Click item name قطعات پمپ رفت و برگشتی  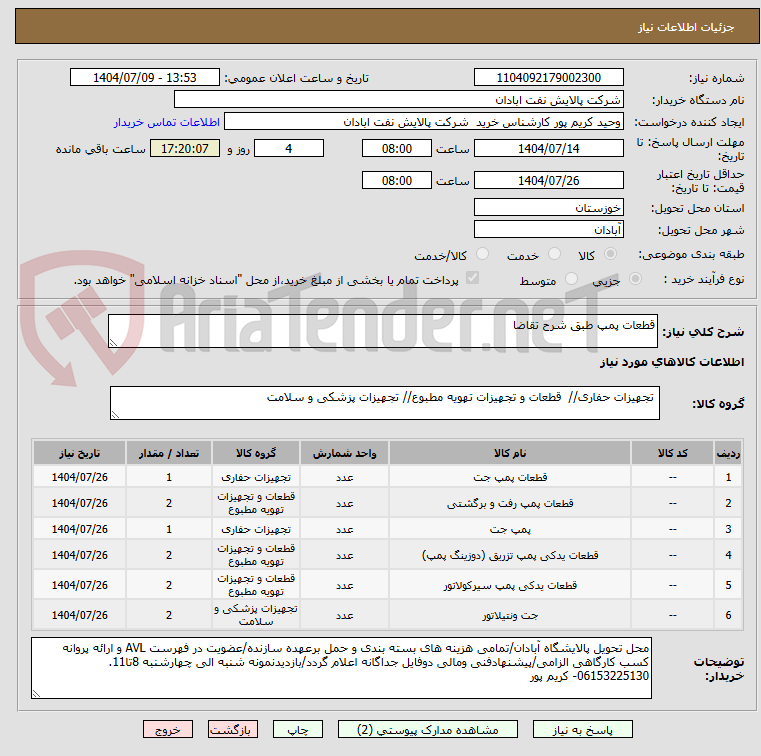point(510,504)
